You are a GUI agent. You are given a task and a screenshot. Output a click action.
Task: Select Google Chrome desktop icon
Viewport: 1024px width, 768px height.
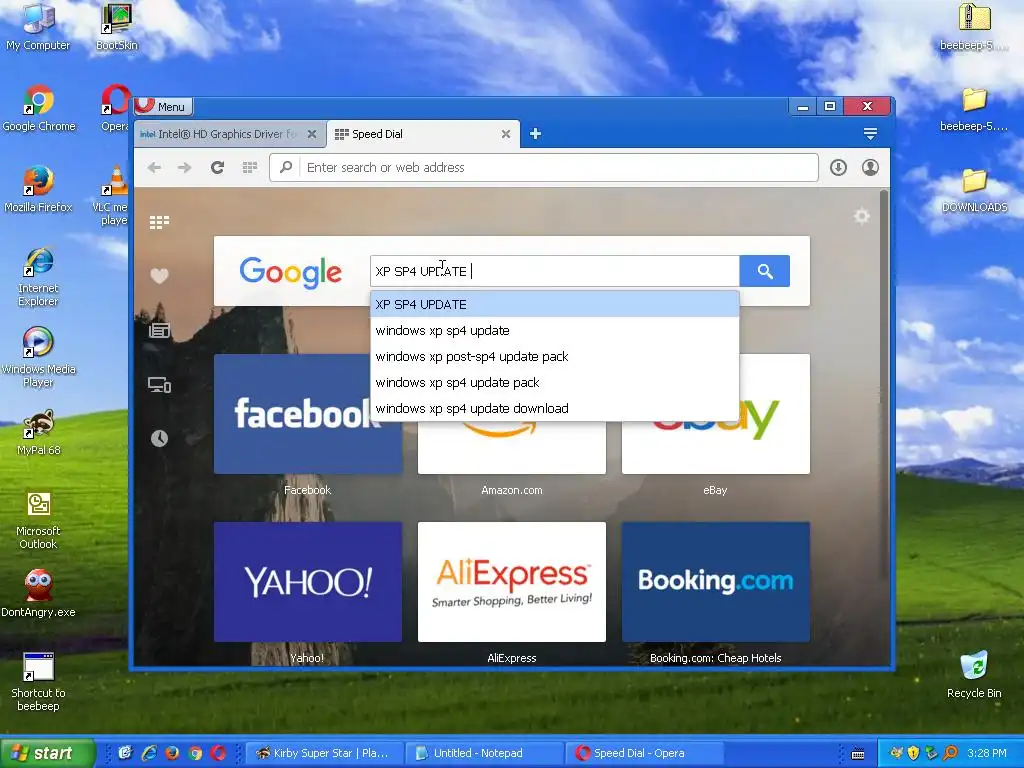(x=39, y=109)
